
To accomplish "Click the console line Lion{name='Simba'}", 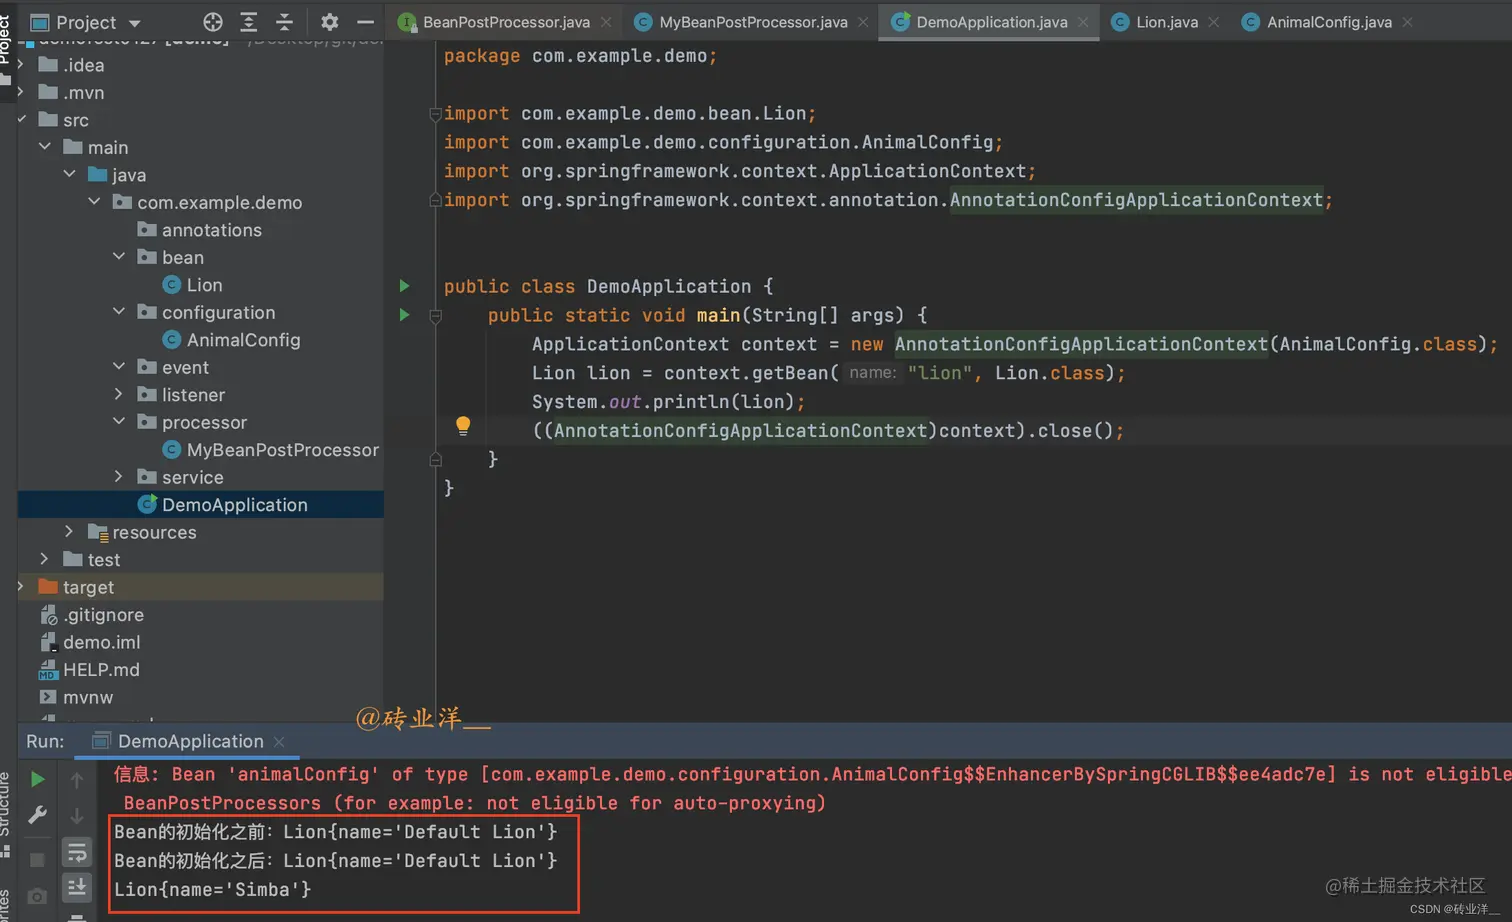I will tap(212, 889).
